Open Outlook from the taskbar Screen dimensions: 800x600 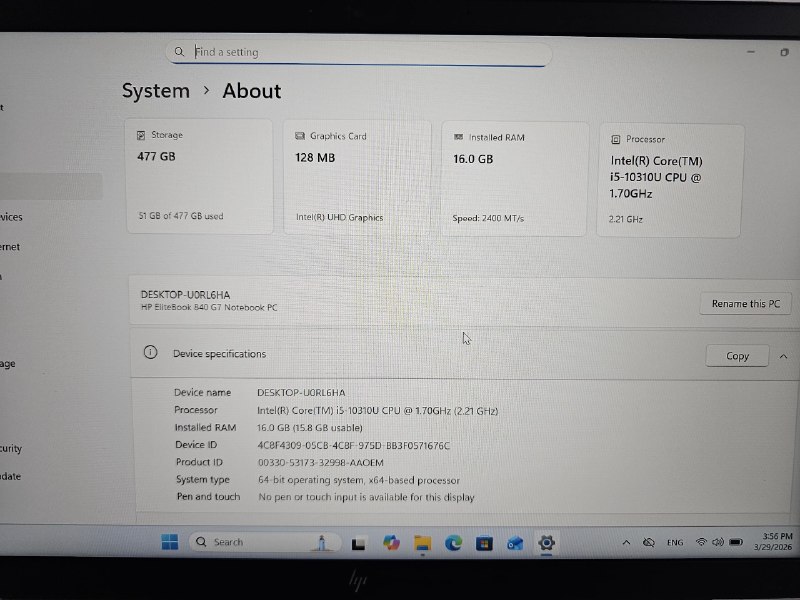click(515, 543)
